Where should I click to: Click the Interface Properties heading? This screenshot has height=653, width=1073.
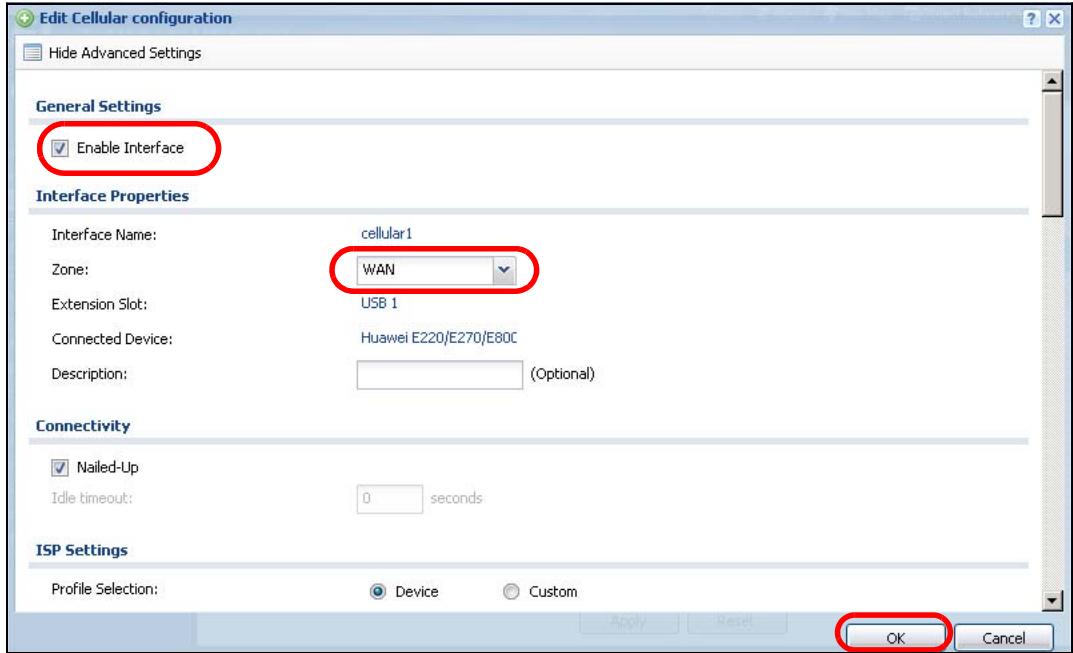[112, 196]
